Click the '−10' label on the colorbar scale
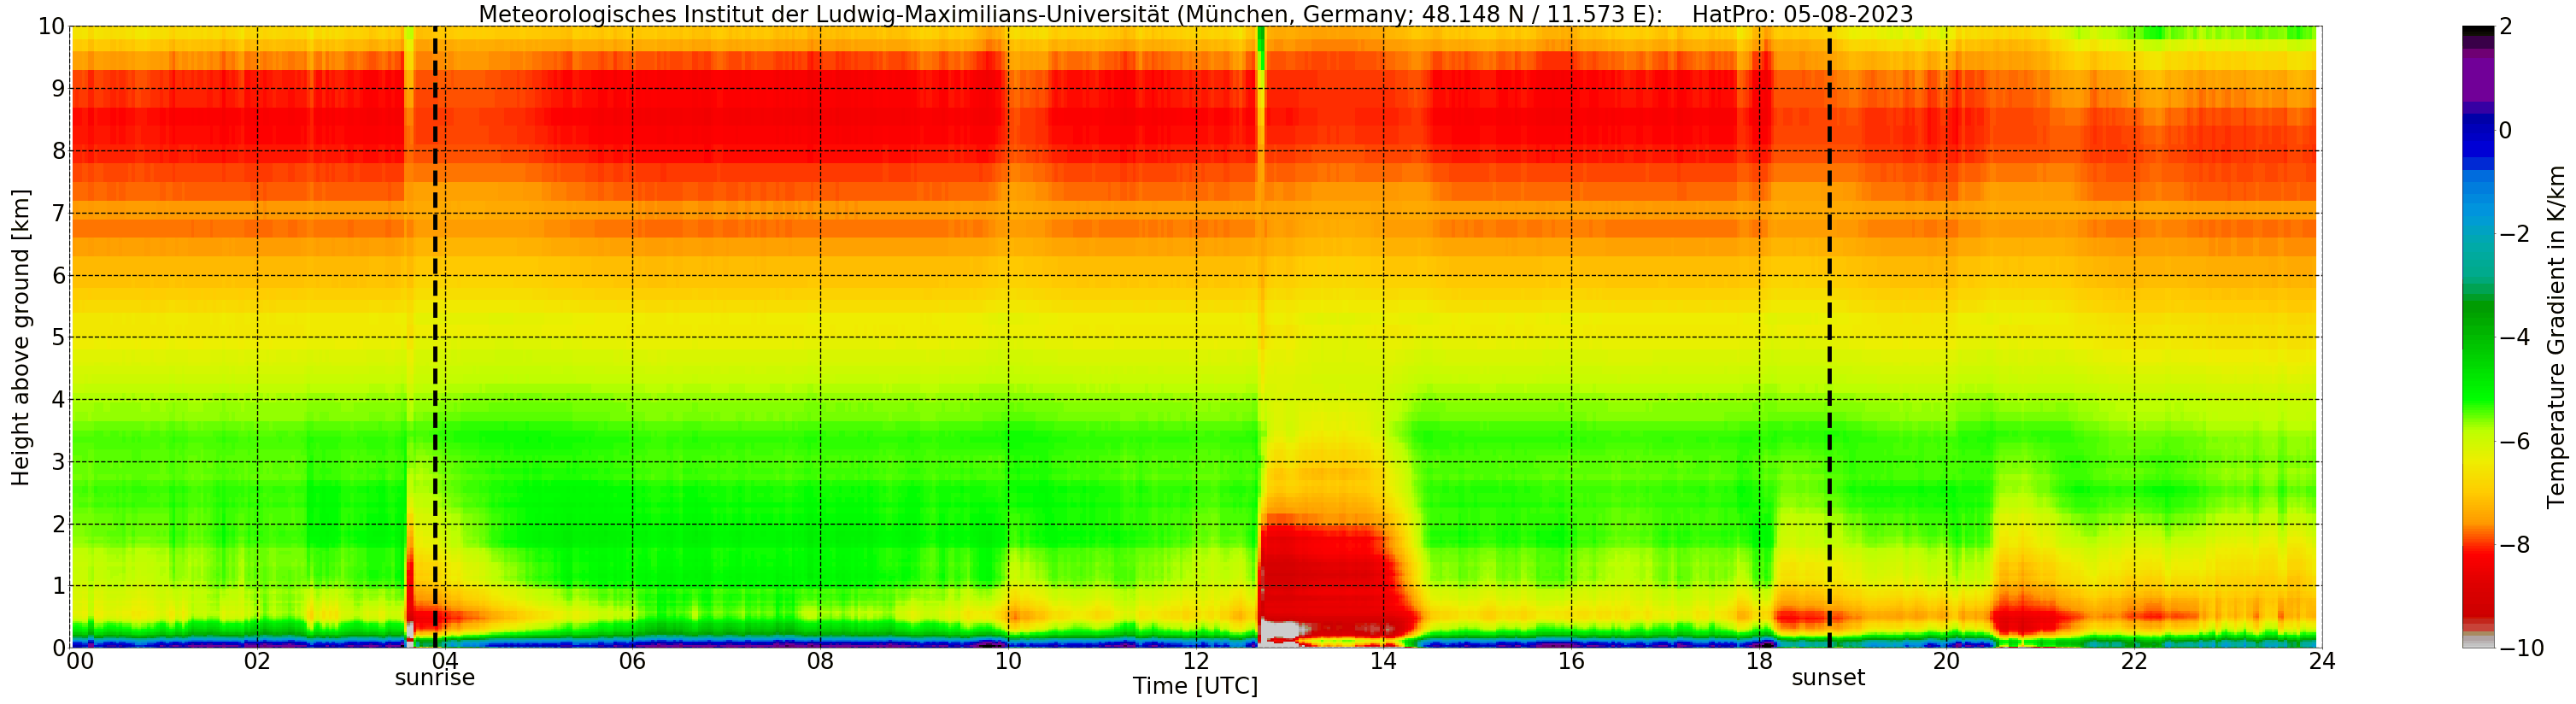 pos(2521,648)
